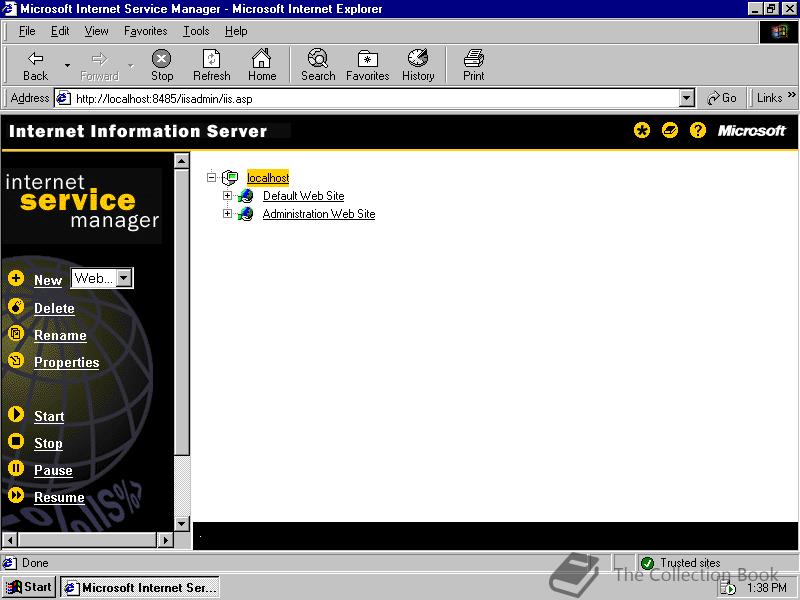
Task: Click sidebar horizontal scrollbar right arrow
Action: tap(165, 539)
